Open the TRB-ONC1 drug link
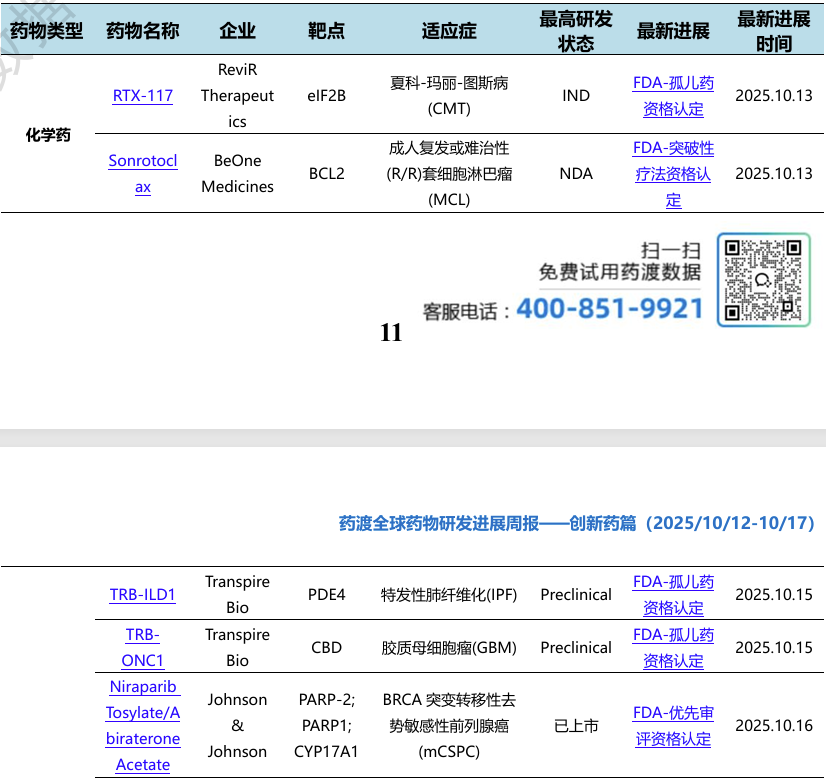This screenshot has height=779, width=826. click(x=142, y=647)
